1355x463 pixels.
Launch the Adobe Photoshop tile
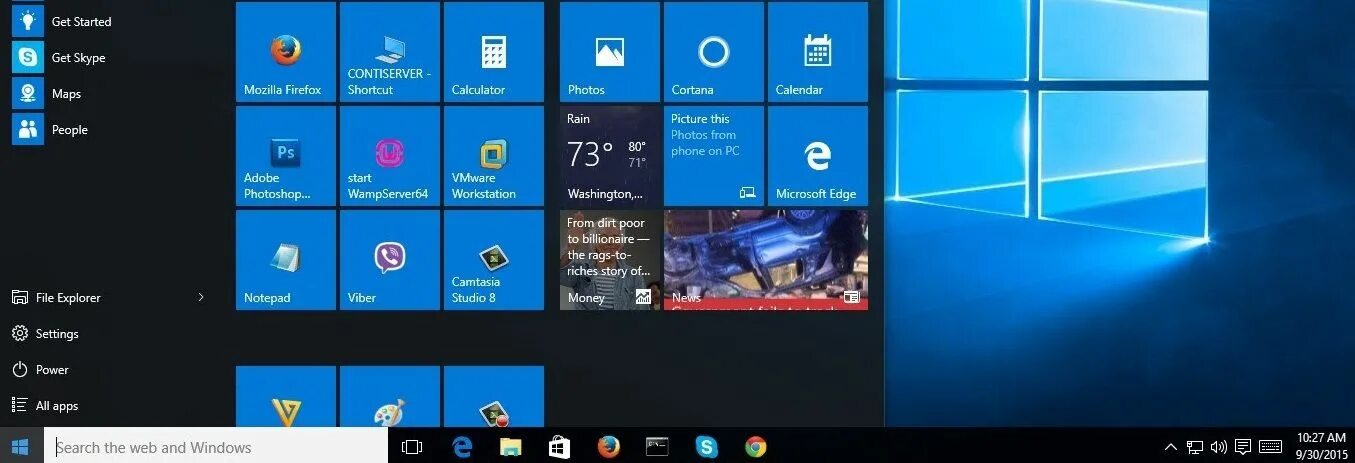pos(285,156)
